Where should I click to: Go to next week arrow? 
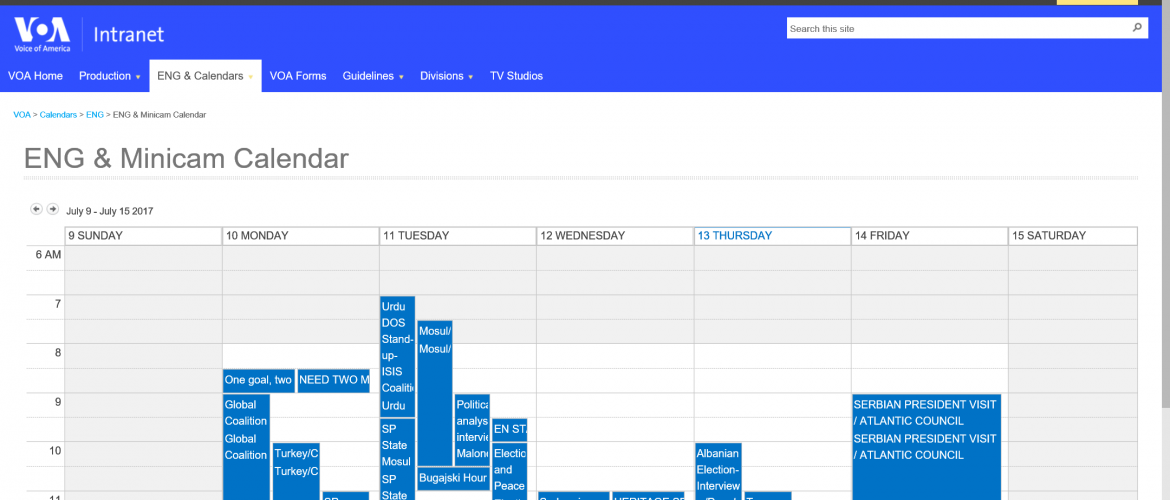click(53, 209)
